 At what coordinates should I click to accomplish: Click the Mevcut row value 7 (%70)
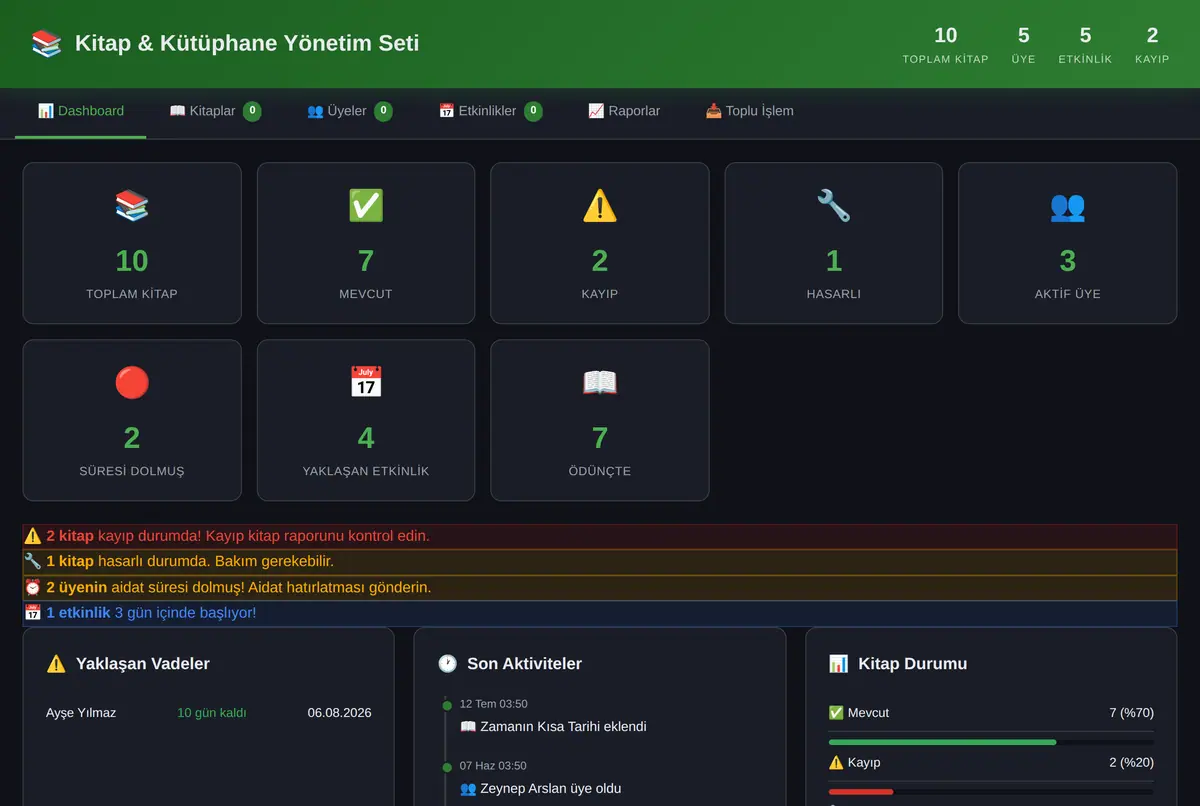pyautogui.click(x=1132, y=713)
